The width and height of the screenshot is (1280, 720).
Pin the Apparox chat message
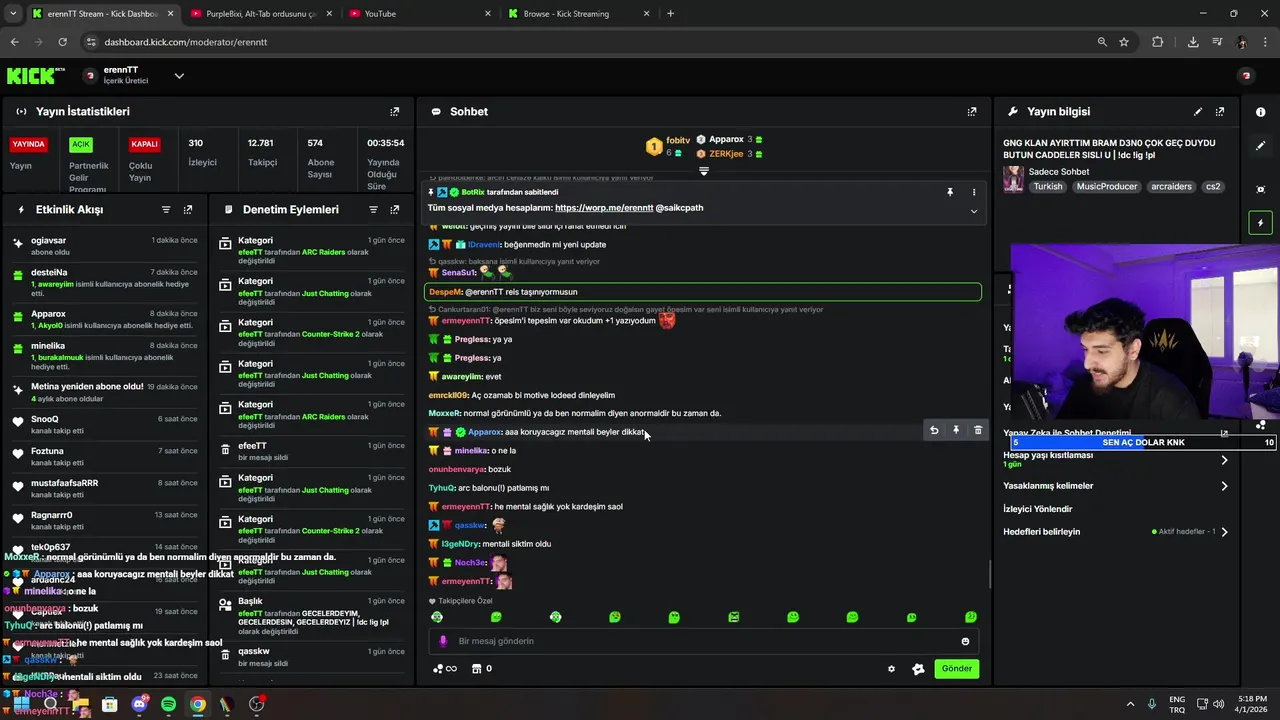(x=956, y=430)
